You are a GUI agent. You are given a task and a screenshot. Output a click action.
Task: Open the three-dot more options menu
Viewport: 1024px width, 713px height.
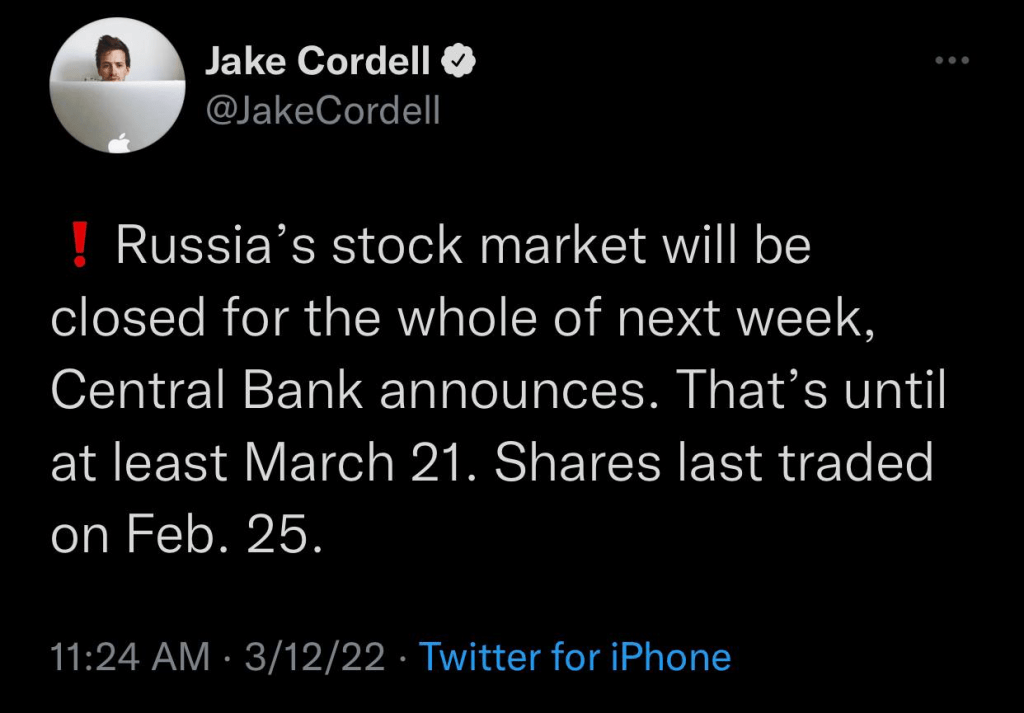pyautogui.click(x=952, y=61)
